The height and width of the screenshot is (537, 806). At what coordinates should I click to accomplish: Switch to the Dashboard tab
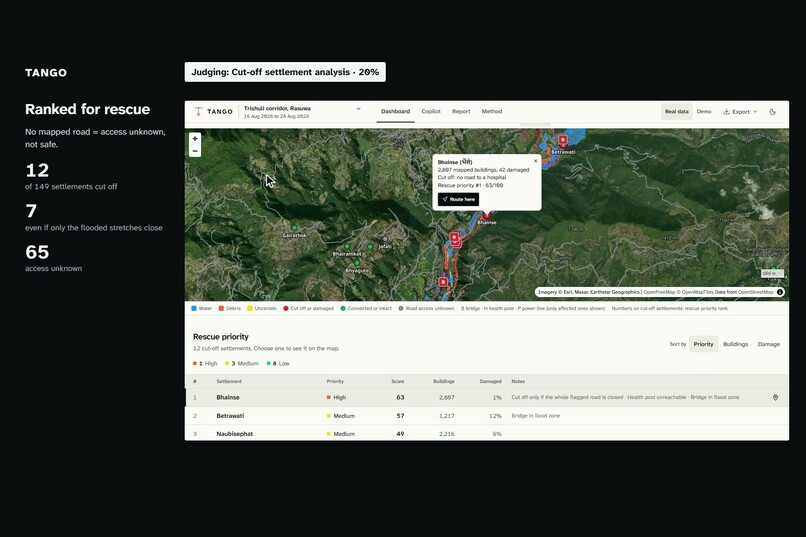pyautogui.click(x=395, y=112)
